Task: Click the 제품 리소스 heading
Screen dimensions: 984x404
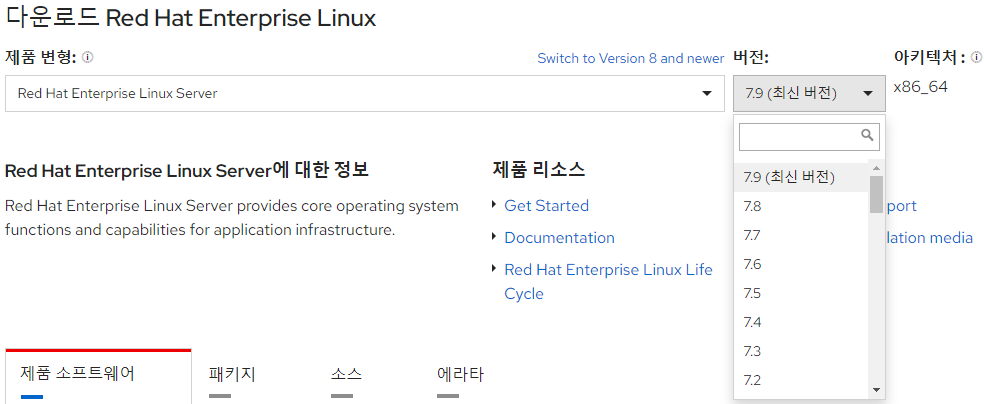Action: point(539,169)
